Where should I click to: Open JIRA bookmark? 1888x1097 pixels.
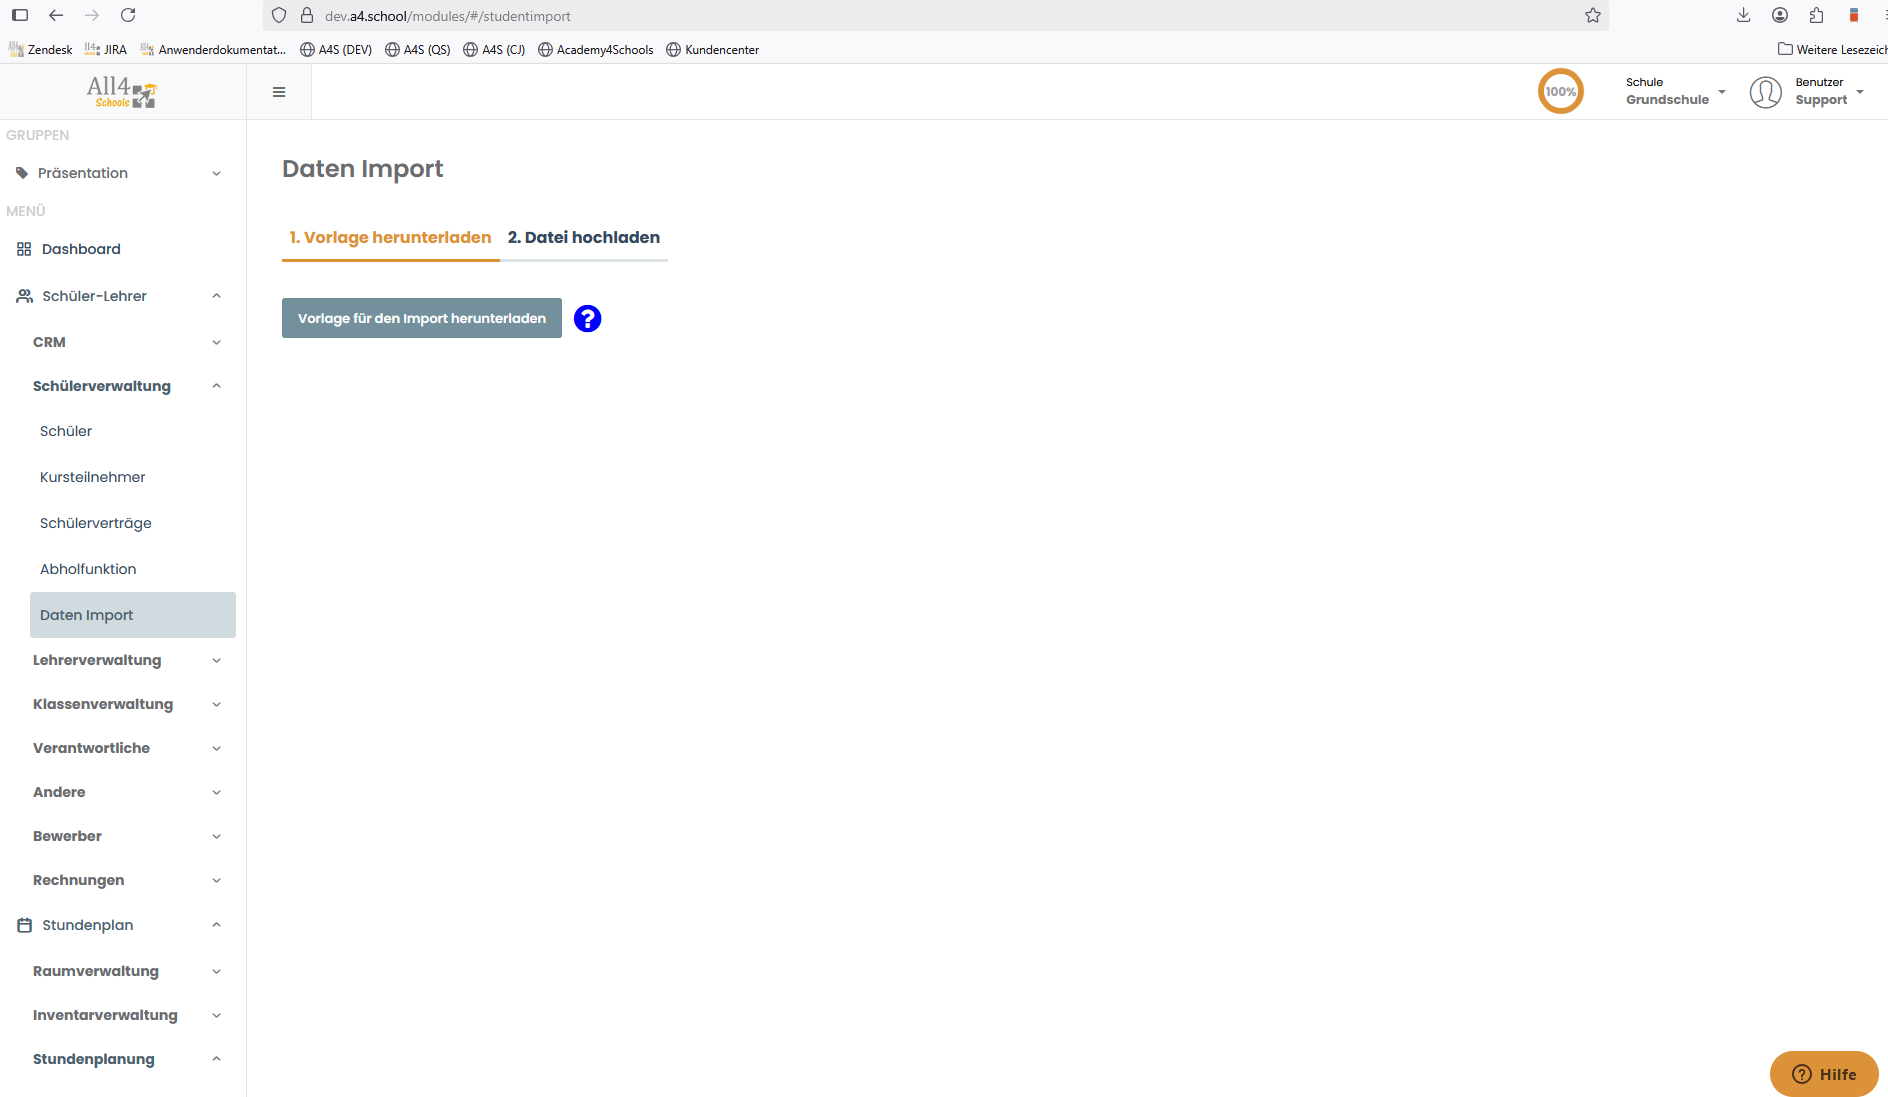106,49
